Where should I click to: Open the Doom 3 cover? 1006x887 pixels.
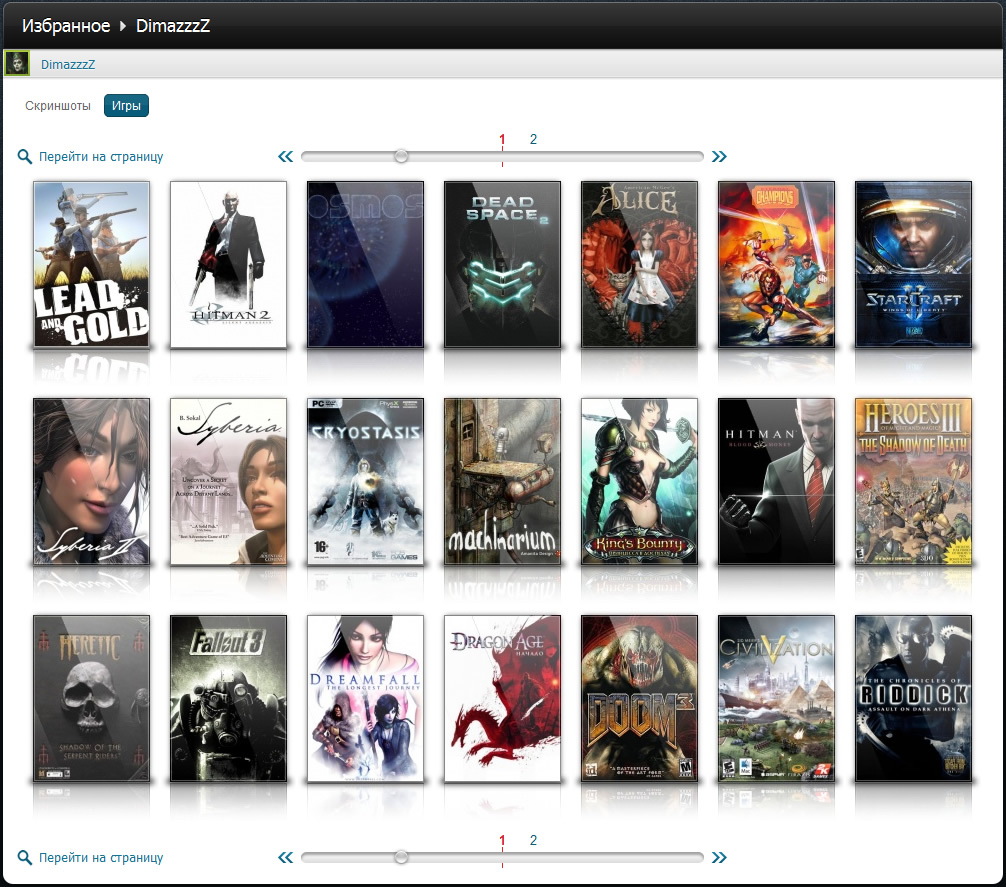coord(639,698)
